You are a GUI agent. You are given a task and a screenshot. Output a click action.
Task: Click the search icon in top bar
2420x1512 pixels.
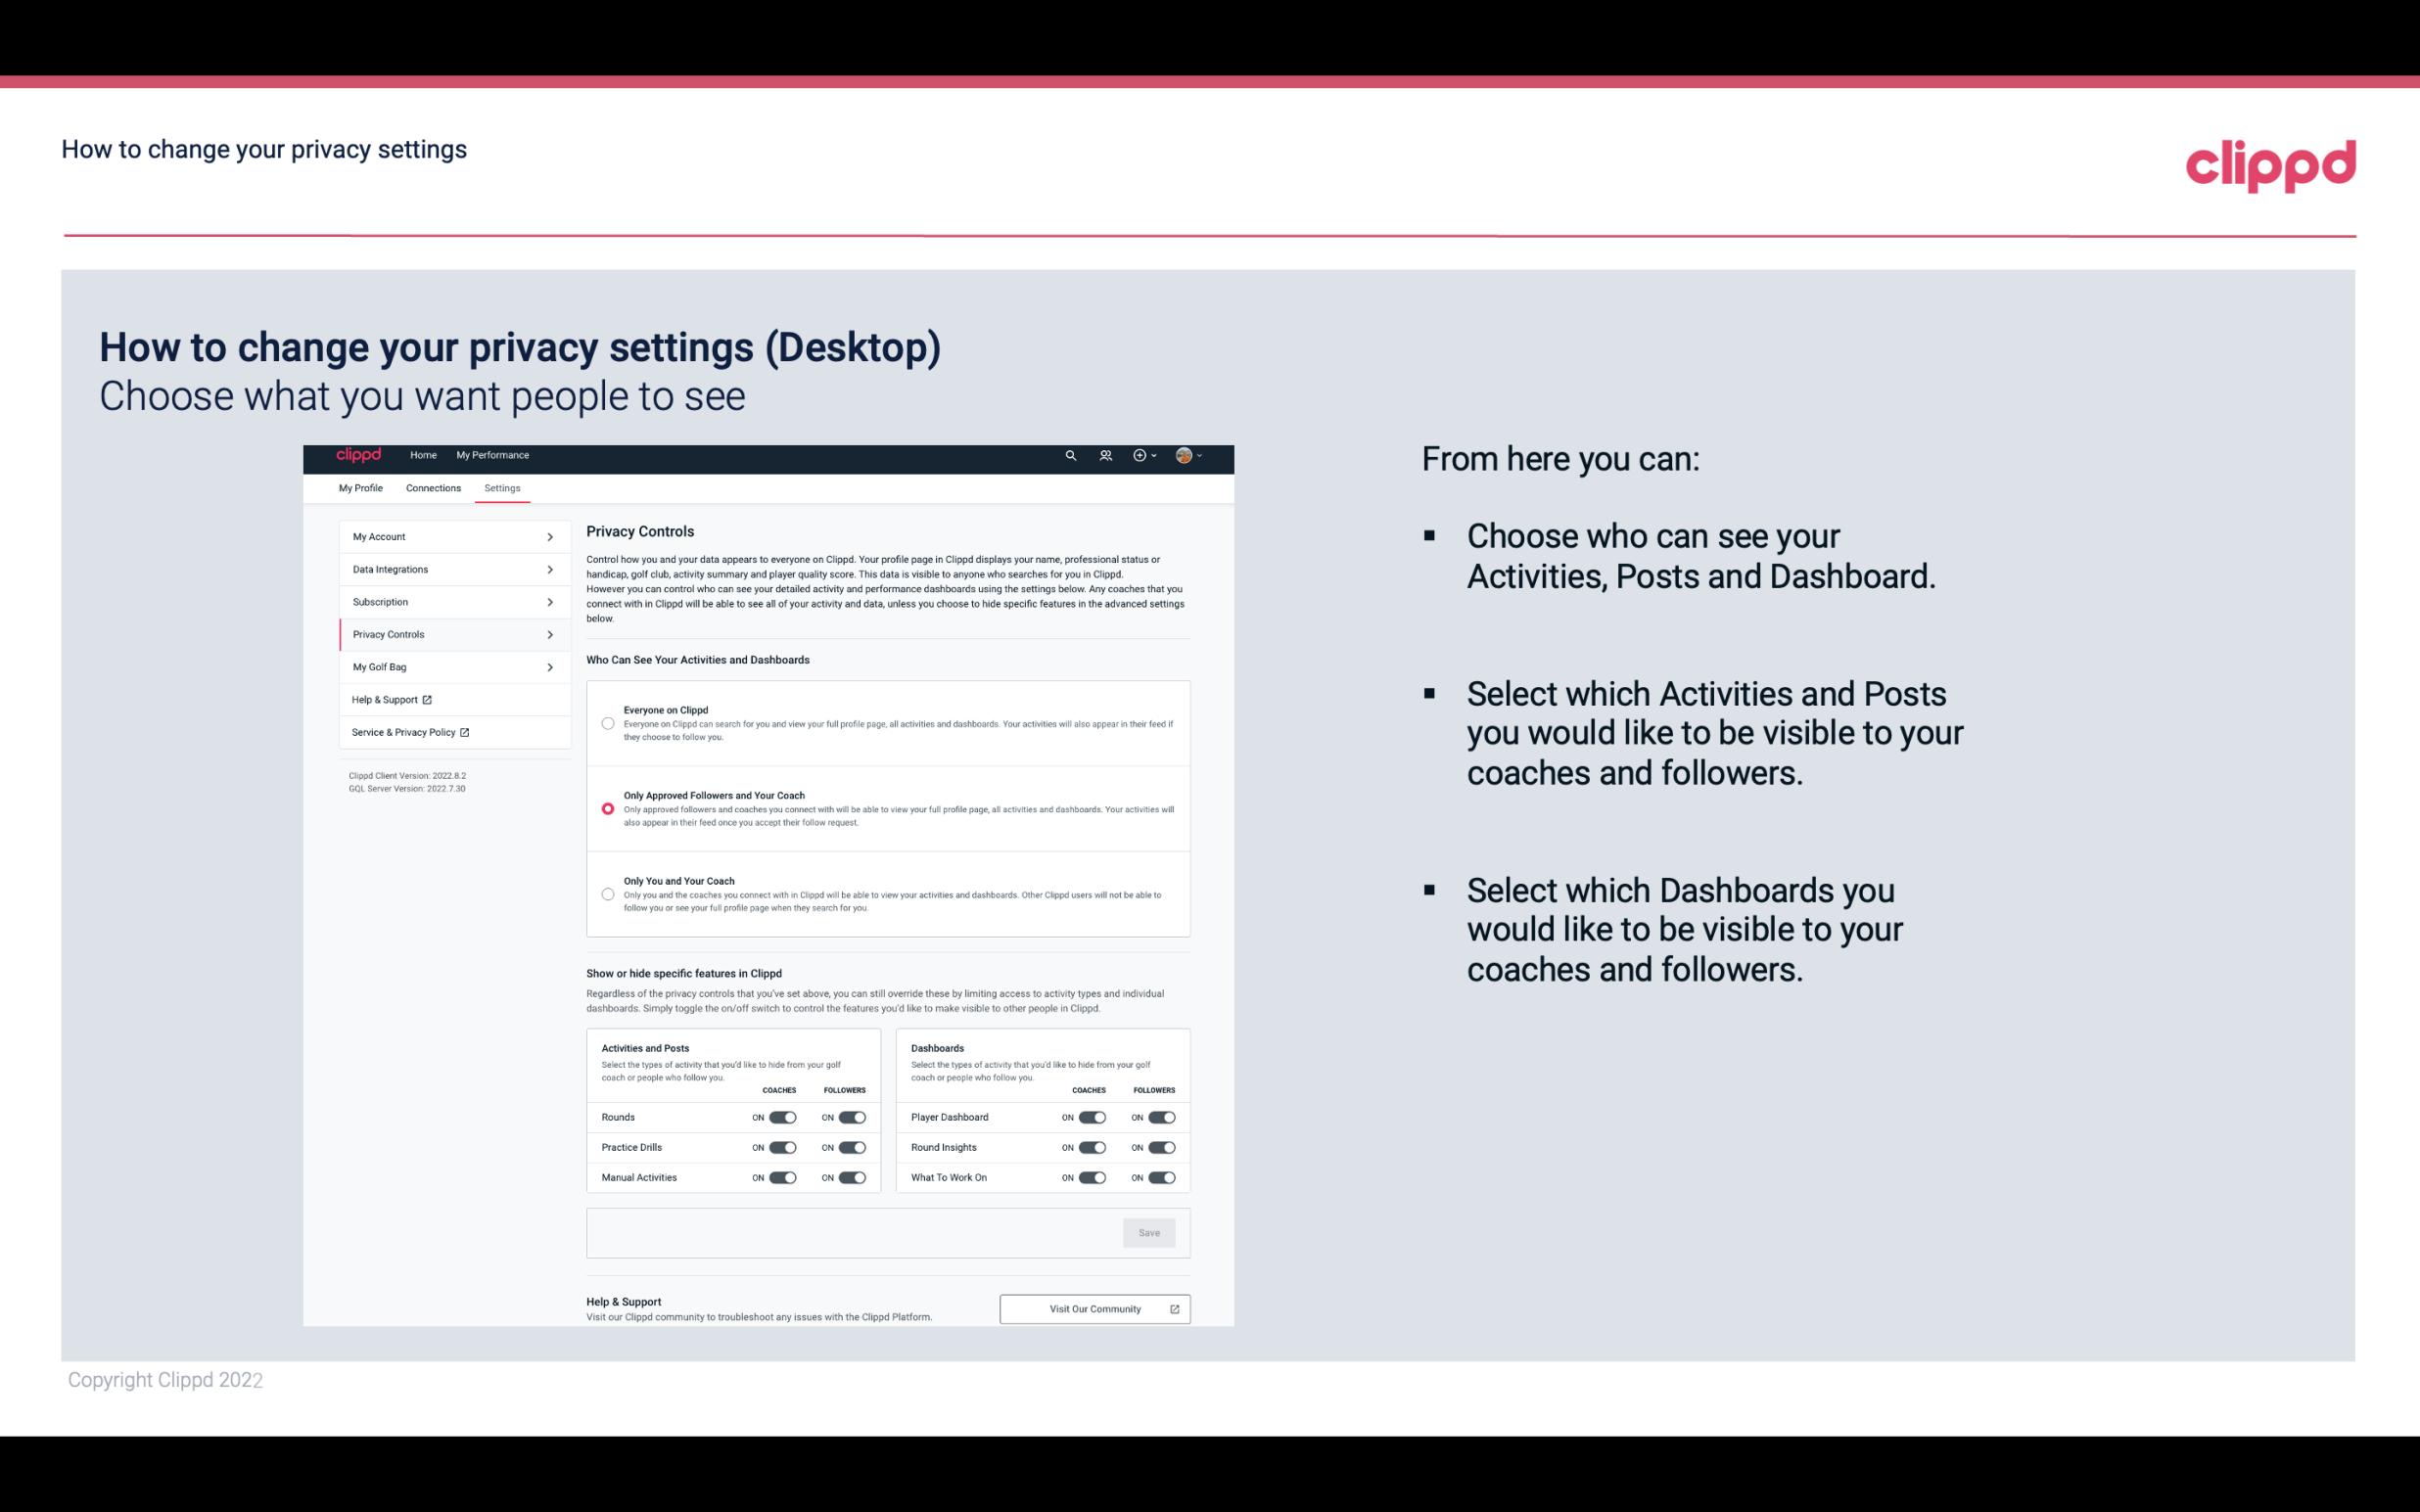[x=1072, y=455]
